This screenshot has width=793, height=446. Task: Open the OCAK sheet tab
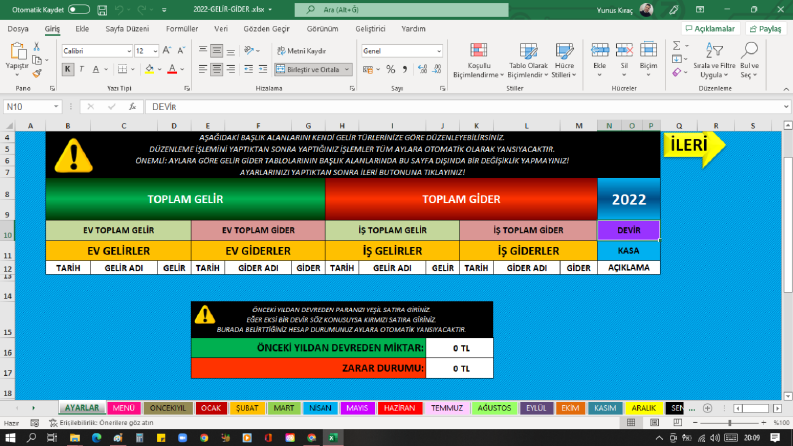coord(211,408)
